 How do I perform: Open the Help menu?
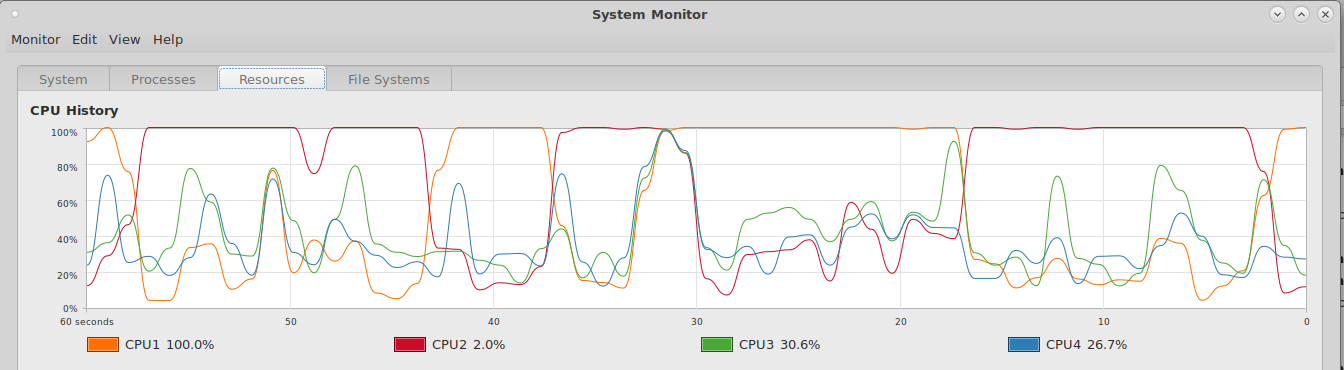click(x=168, y=40)
